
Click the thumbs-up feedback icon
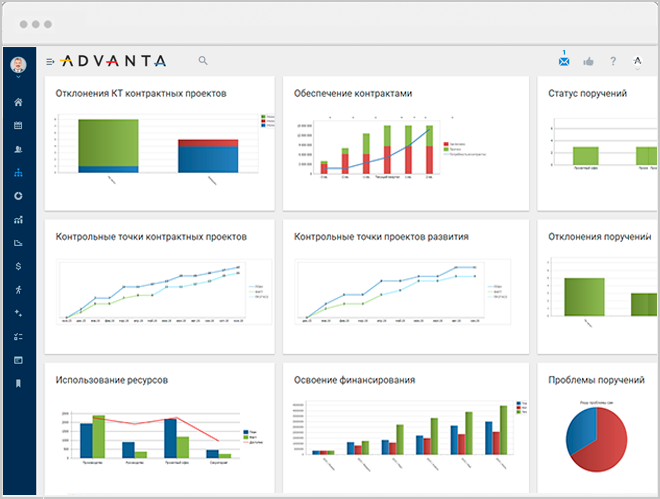589,61
